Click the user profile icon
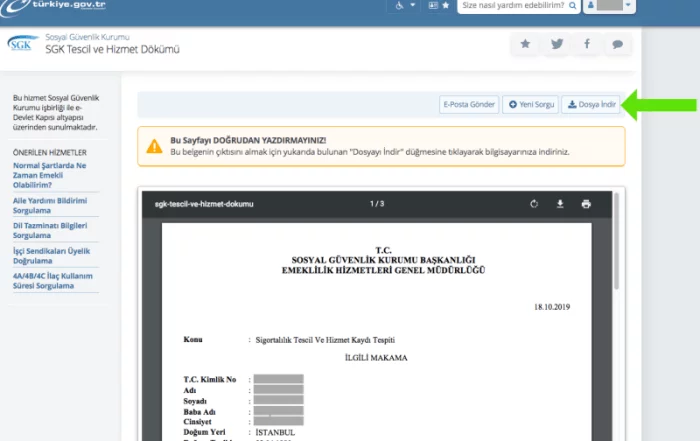Viewport: 700px width, 441px height. [591, 5]
